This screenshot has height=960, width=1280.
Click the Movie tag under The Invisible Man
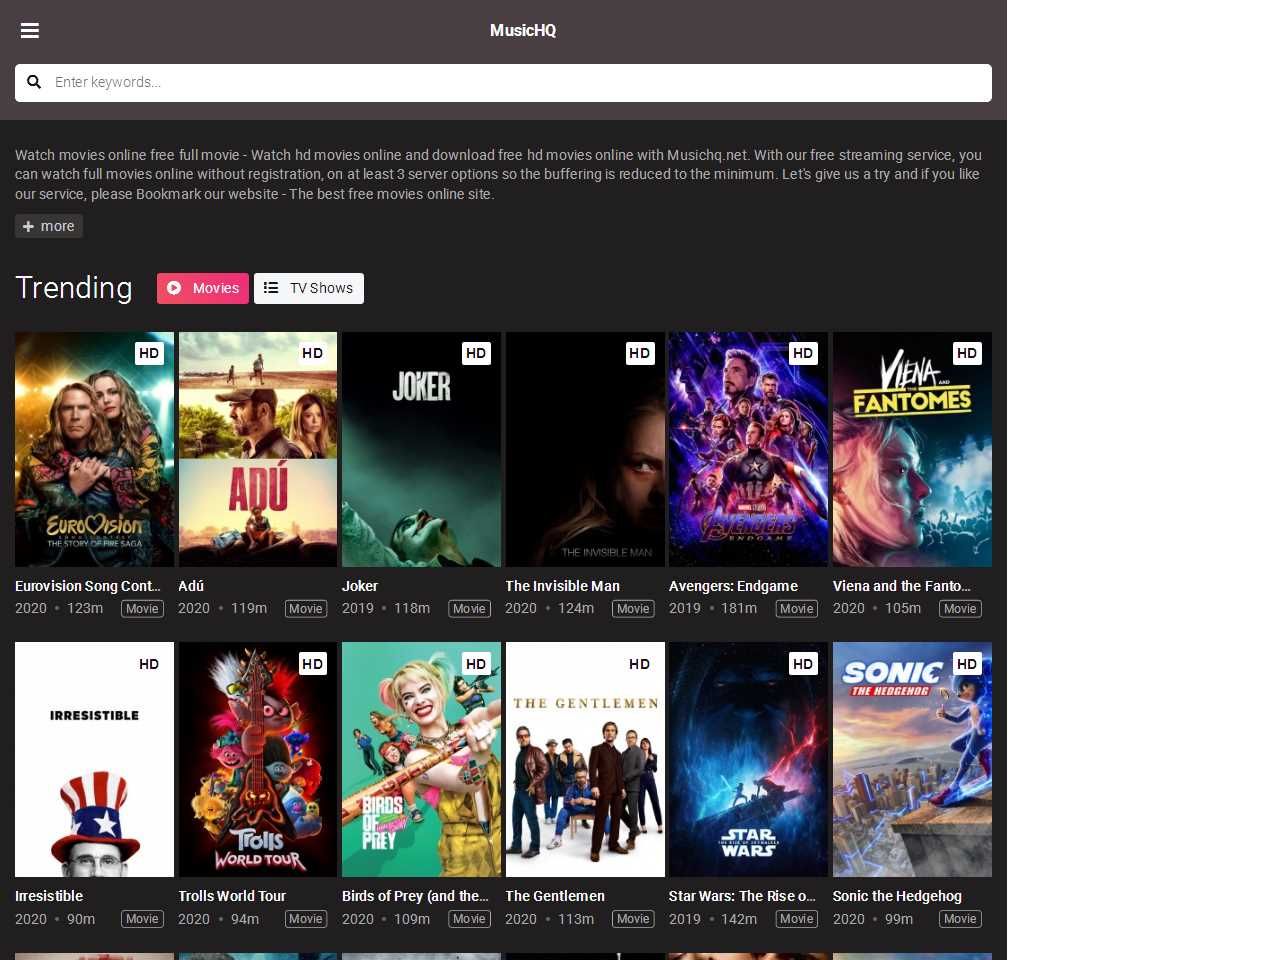633,609
